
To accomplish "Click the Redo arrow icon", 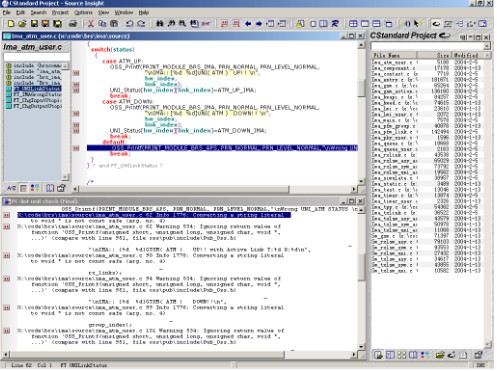I will (141, 24).
